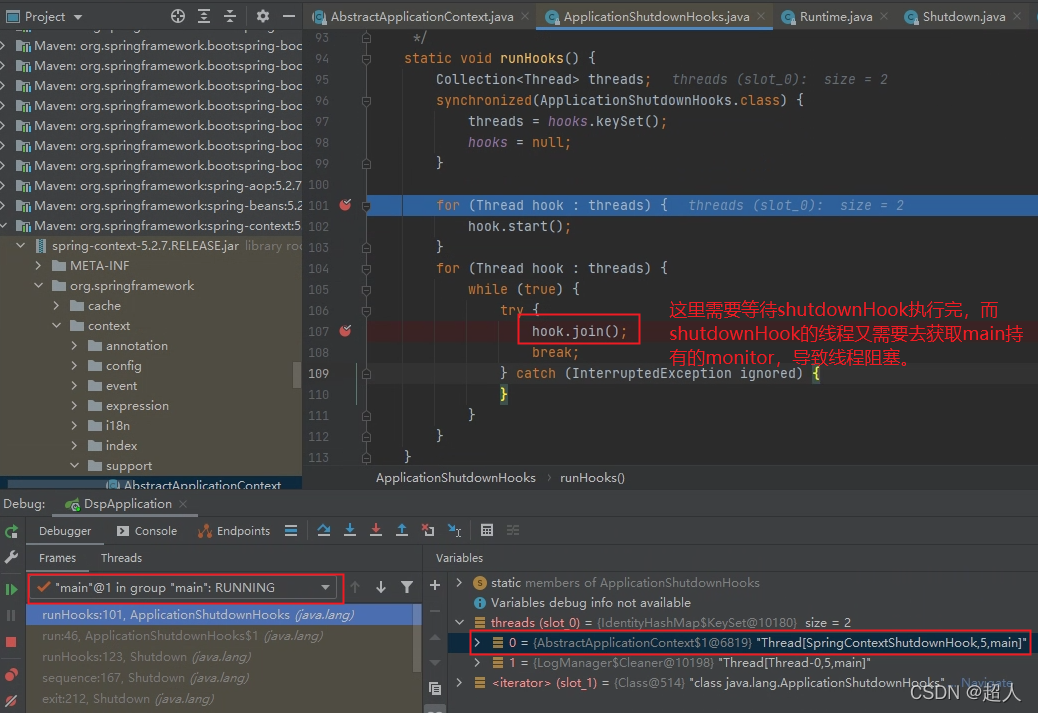Image resolution: width=1038 pixels, height=713 pixels.
Task: Collapse the context folder
Action: click(x=56, y=326)
